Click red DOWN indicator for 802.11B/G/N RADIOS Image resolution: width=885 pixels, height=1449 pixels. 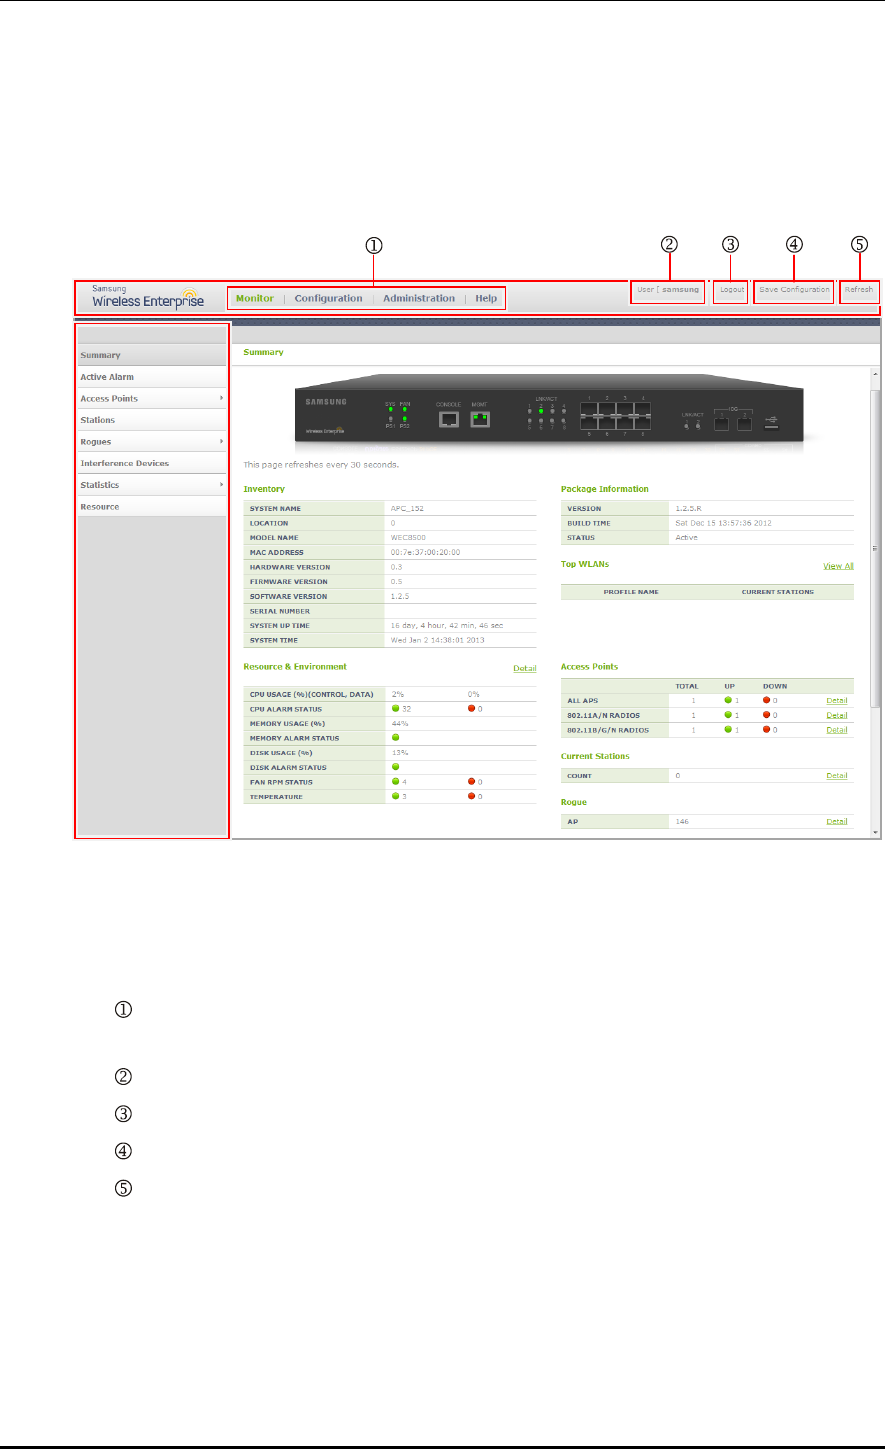766,731
